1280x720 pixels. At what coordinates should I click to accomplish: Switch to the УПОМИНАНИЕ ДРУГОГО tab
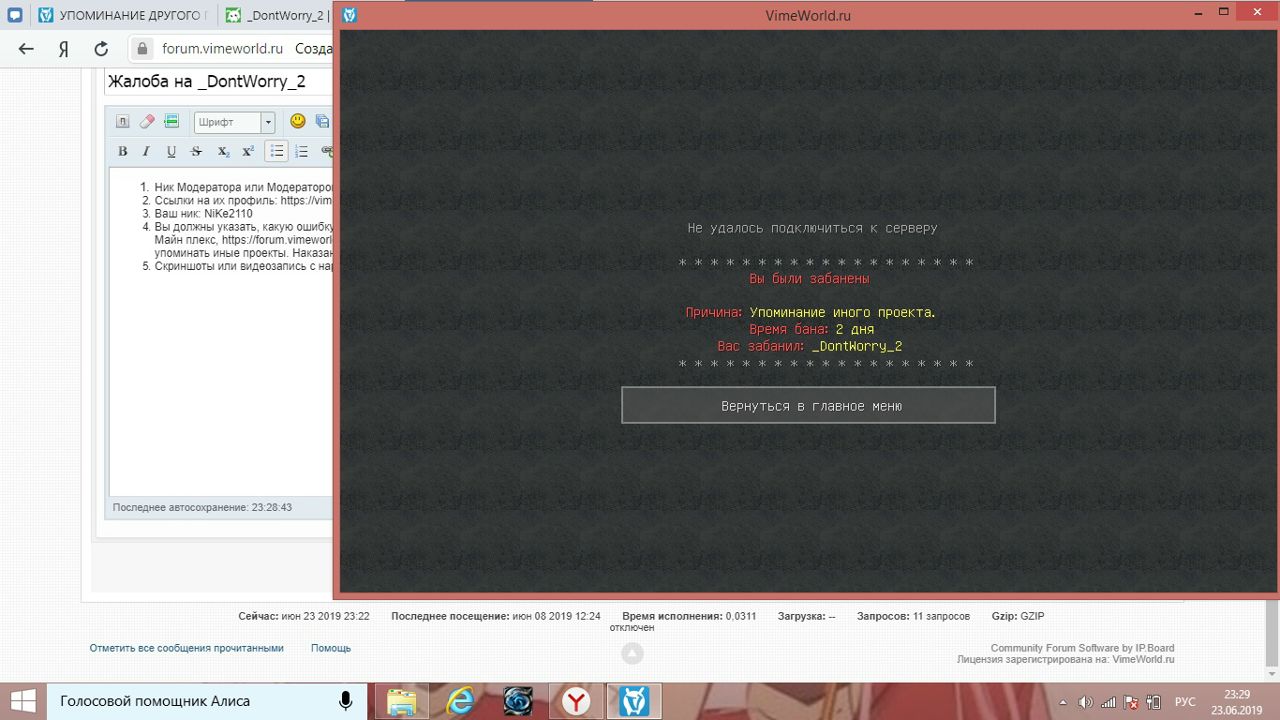tap(123, 15)
